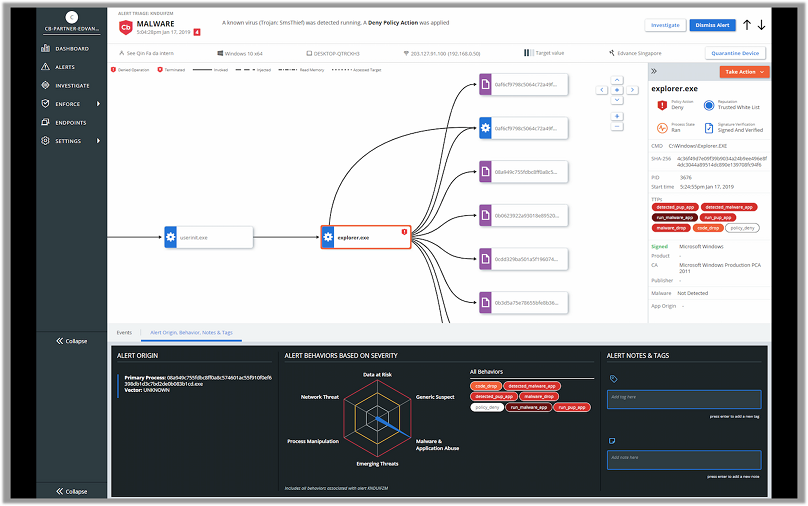This screenshot has height=506, width=808.
Task: Click the Quarantine Device button
Action: tap(736, 52)
